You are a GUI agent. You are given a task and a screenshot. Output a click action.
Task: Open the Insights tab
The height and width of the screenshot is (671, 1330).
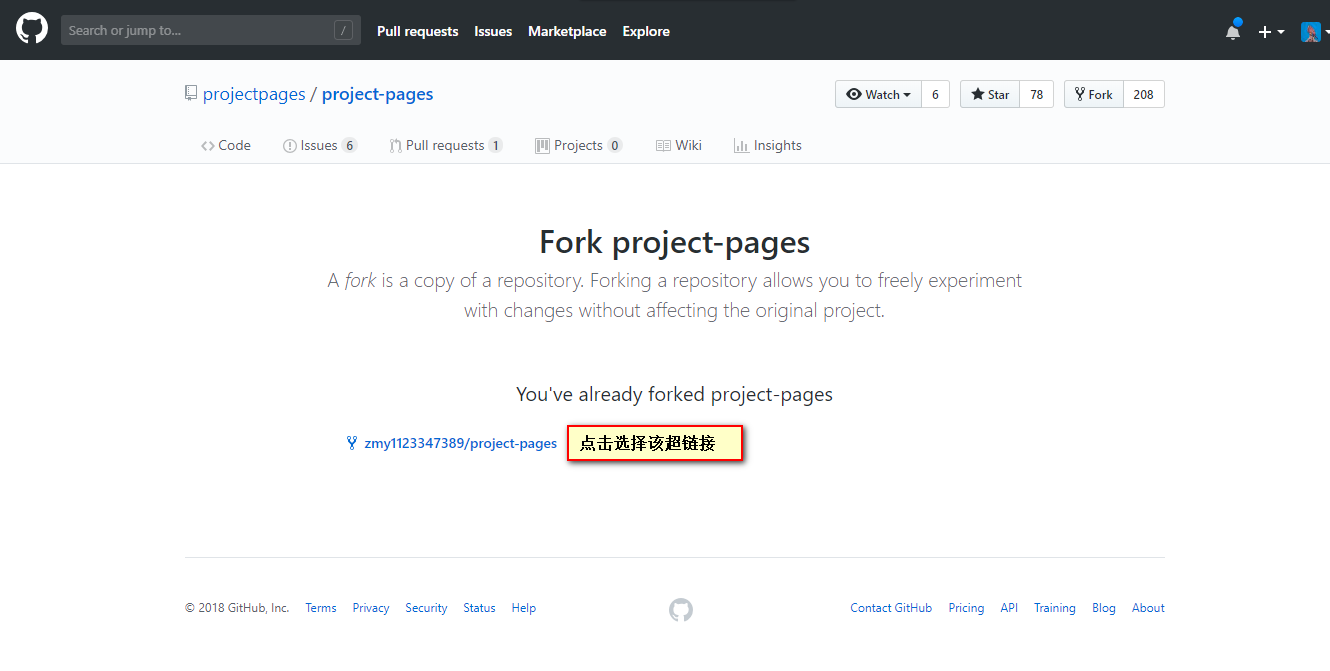[x=767, y=145]
